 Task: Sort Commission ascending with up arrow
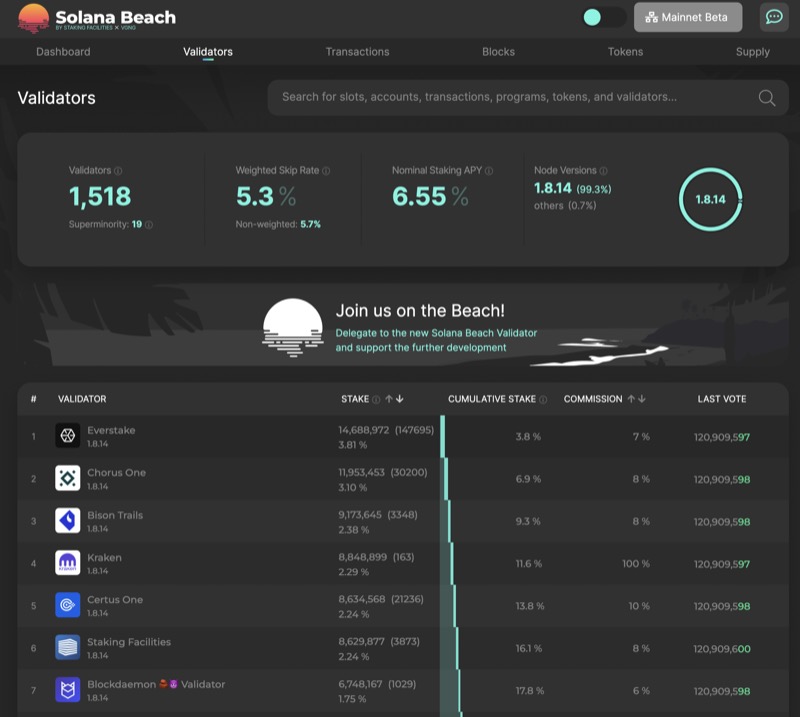(x=631, y=399)
